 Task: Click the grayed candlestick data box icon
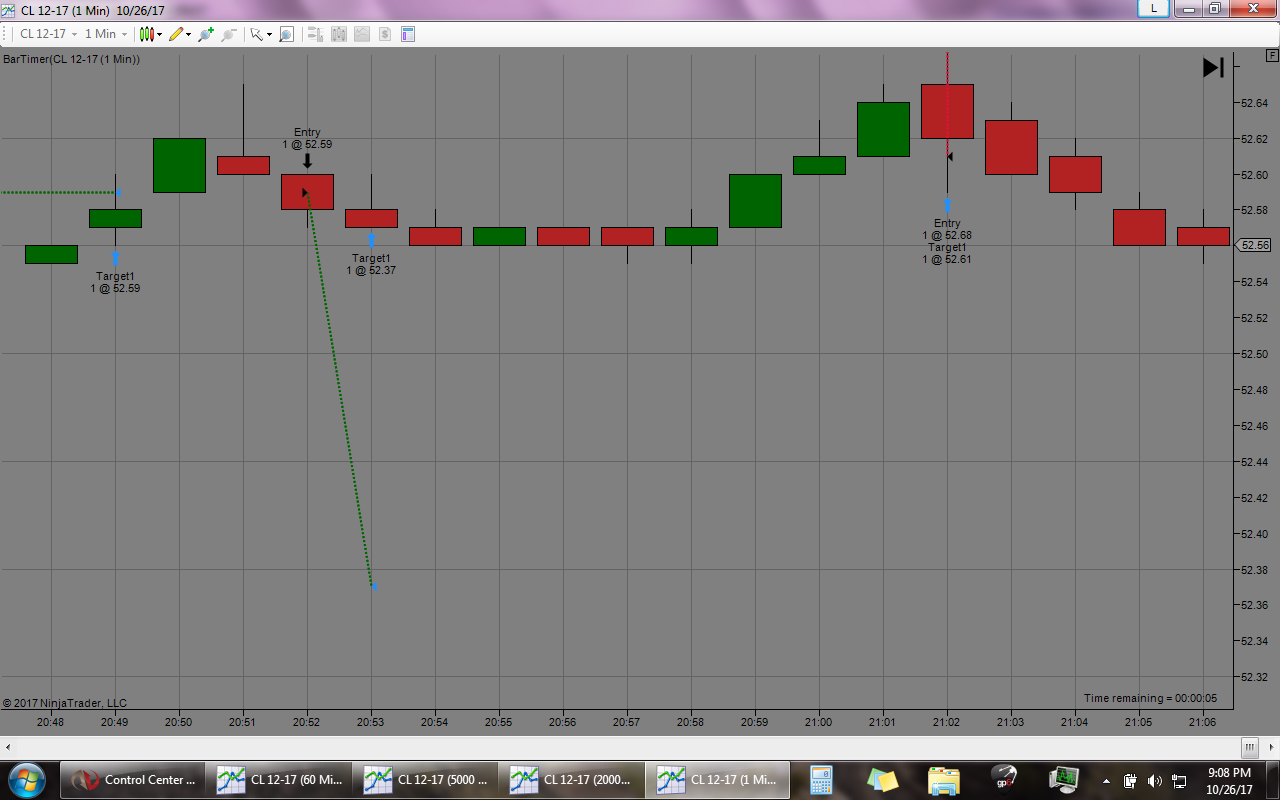338,34
